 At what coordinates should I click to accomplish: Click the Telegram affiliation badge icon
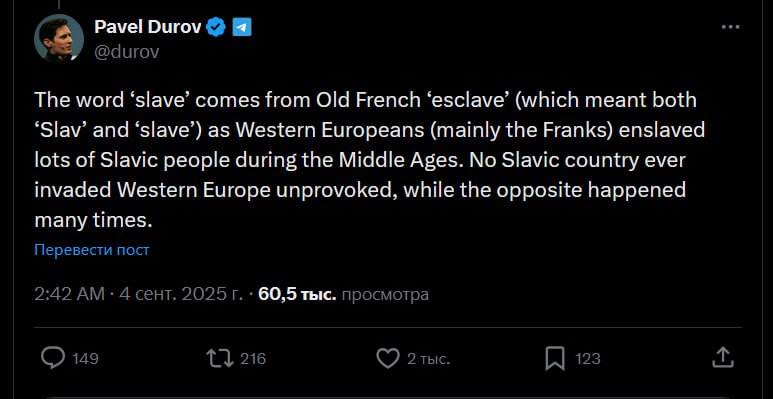click(x=242, y=27)
